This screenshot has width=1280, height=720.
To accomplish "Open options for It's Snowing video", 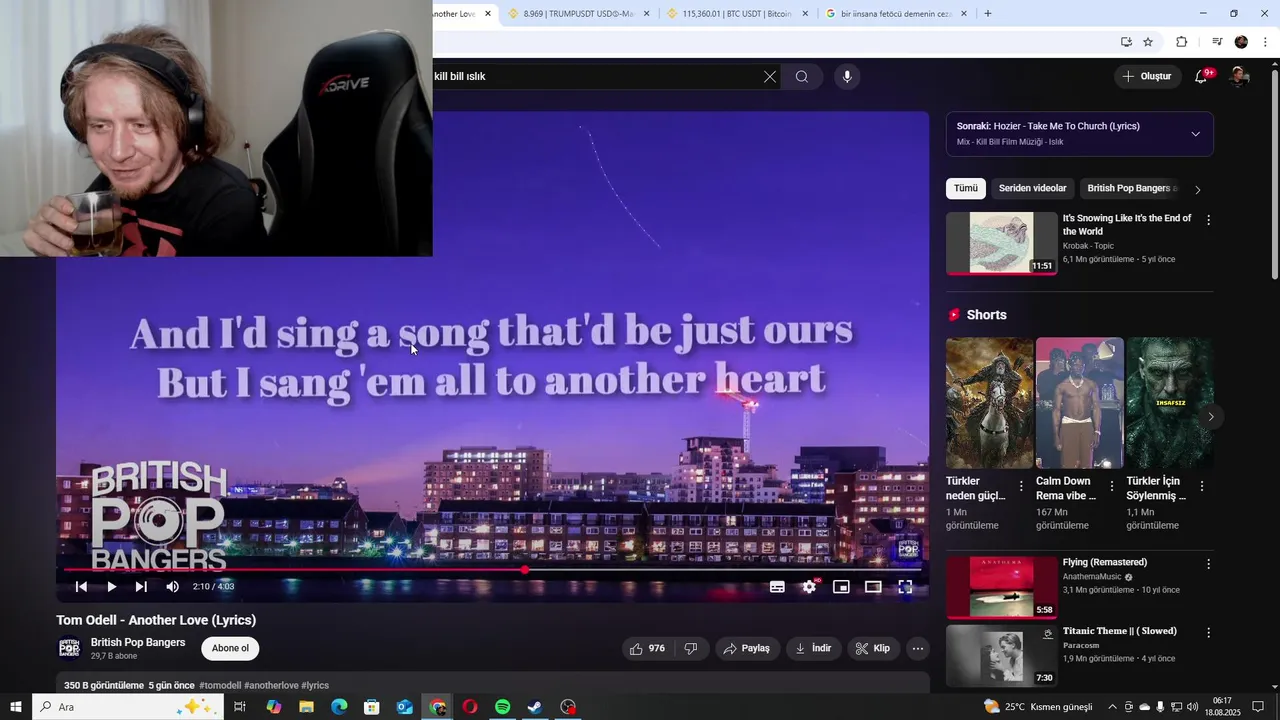I will coord(1208,220).
